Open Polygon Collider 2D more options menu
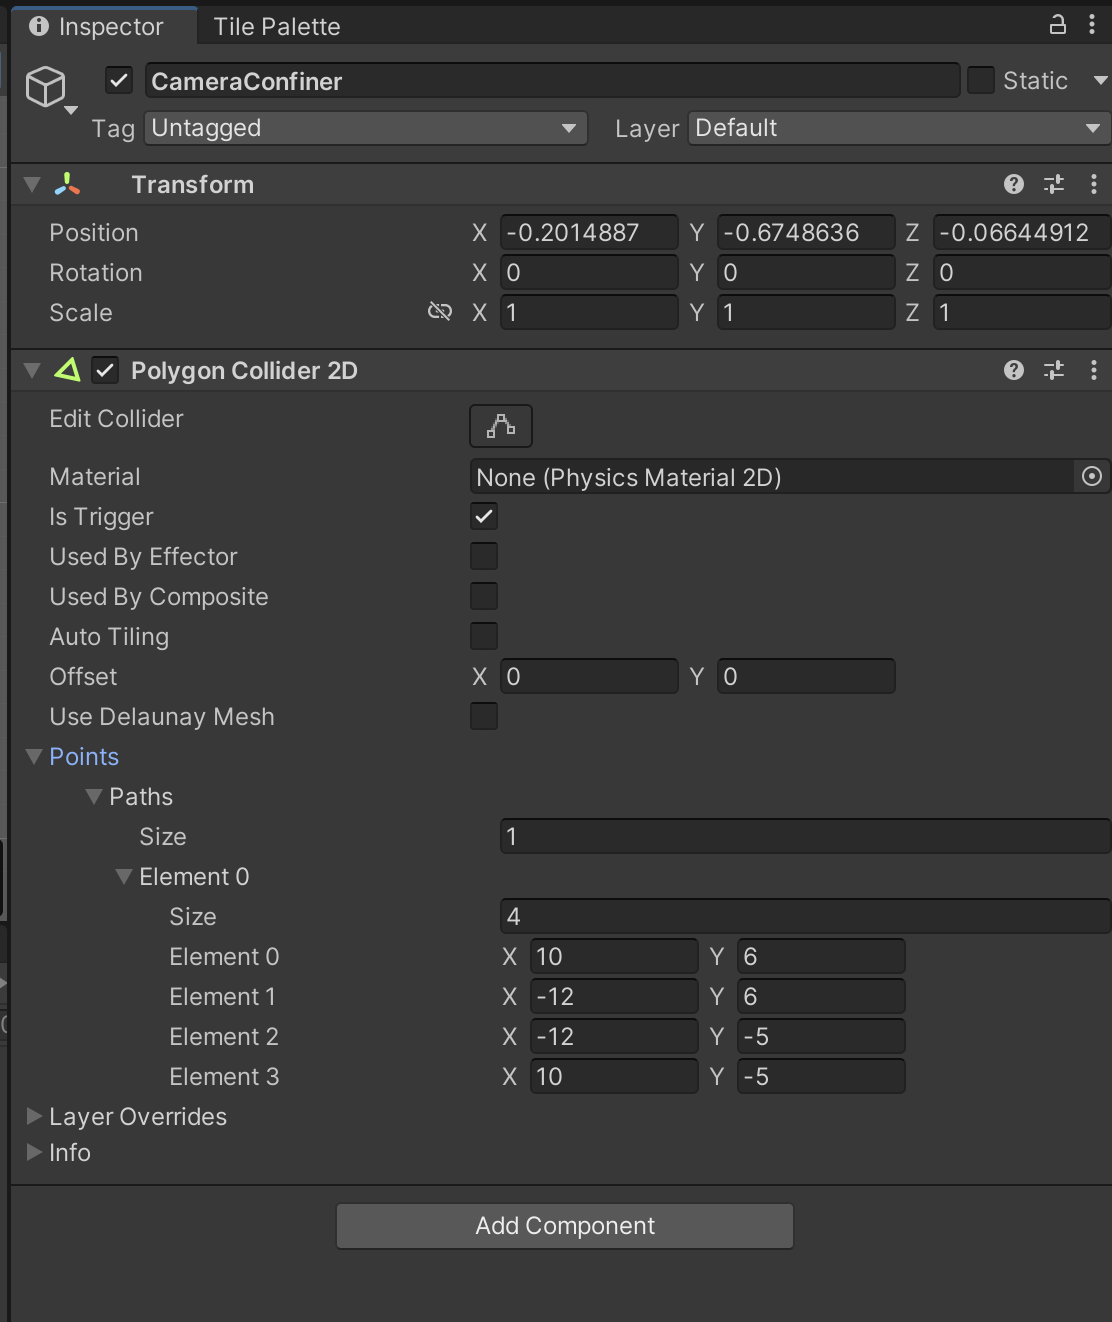The image size is (1112, 1322). (1093, 371)
